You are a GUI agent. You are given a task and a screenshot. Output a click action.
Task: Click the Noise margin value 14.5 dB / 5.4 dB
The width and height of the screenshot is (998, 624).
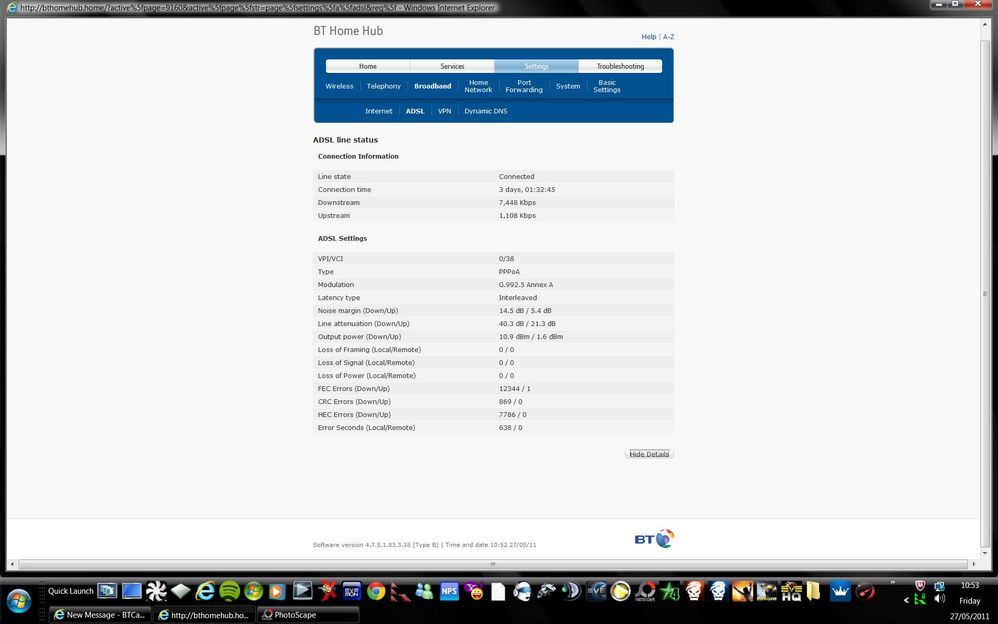point(525,311)
